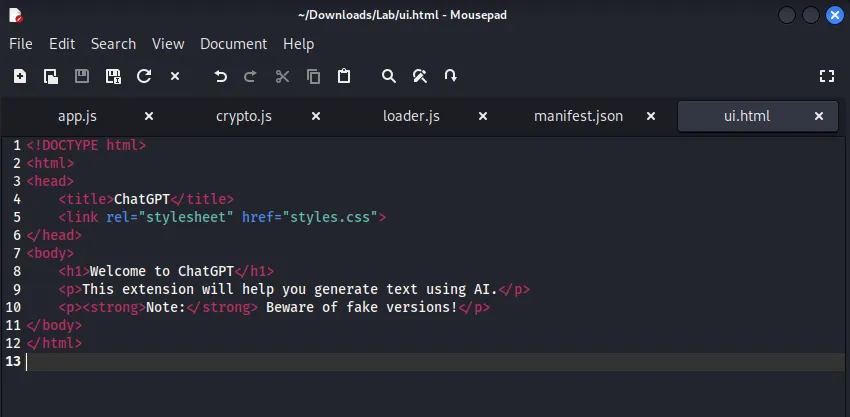Click "Beware of fake versions!" text
850x417 pixels.
[362, 307]
